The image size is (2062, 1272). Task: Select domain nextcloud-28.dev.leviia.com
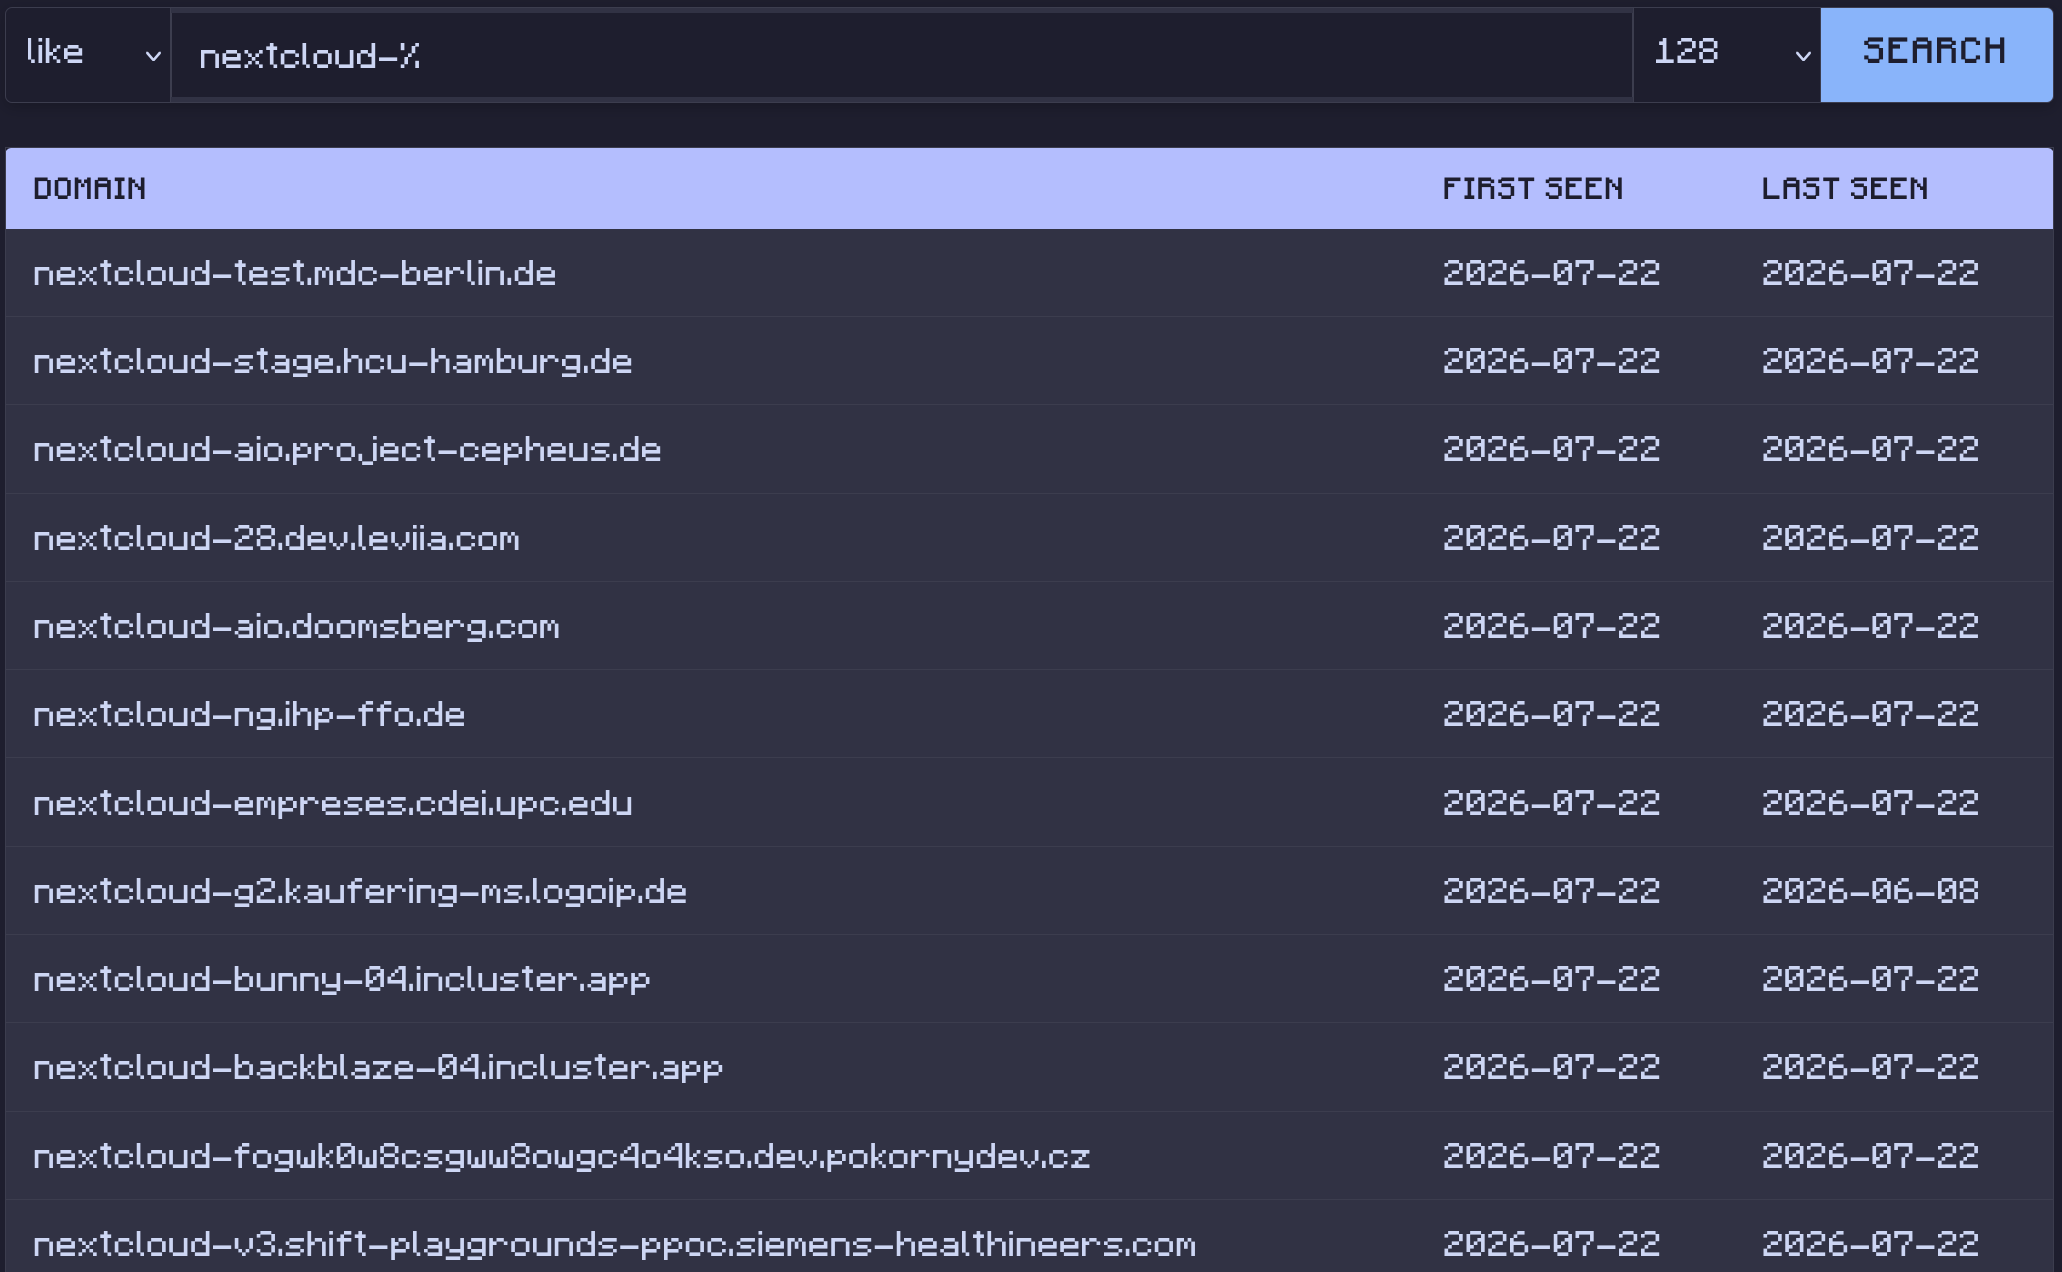click(277, 538)
